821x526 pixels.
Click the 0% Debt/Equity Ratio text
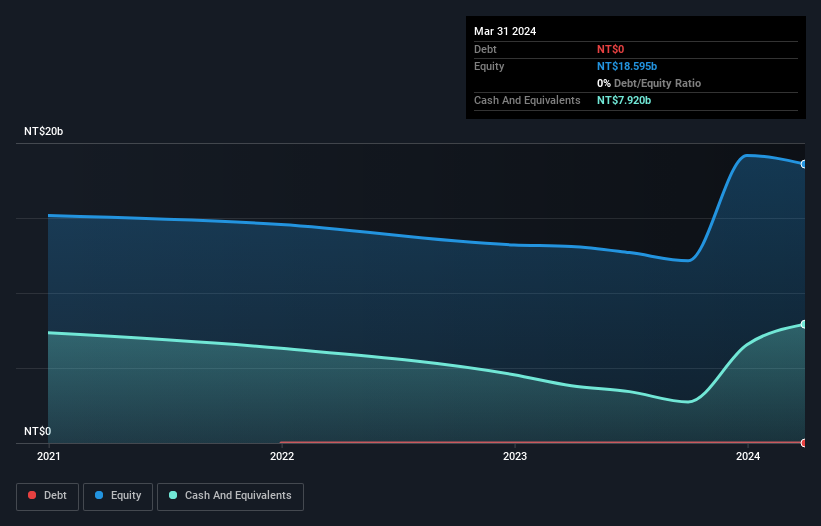click(649, 83)
